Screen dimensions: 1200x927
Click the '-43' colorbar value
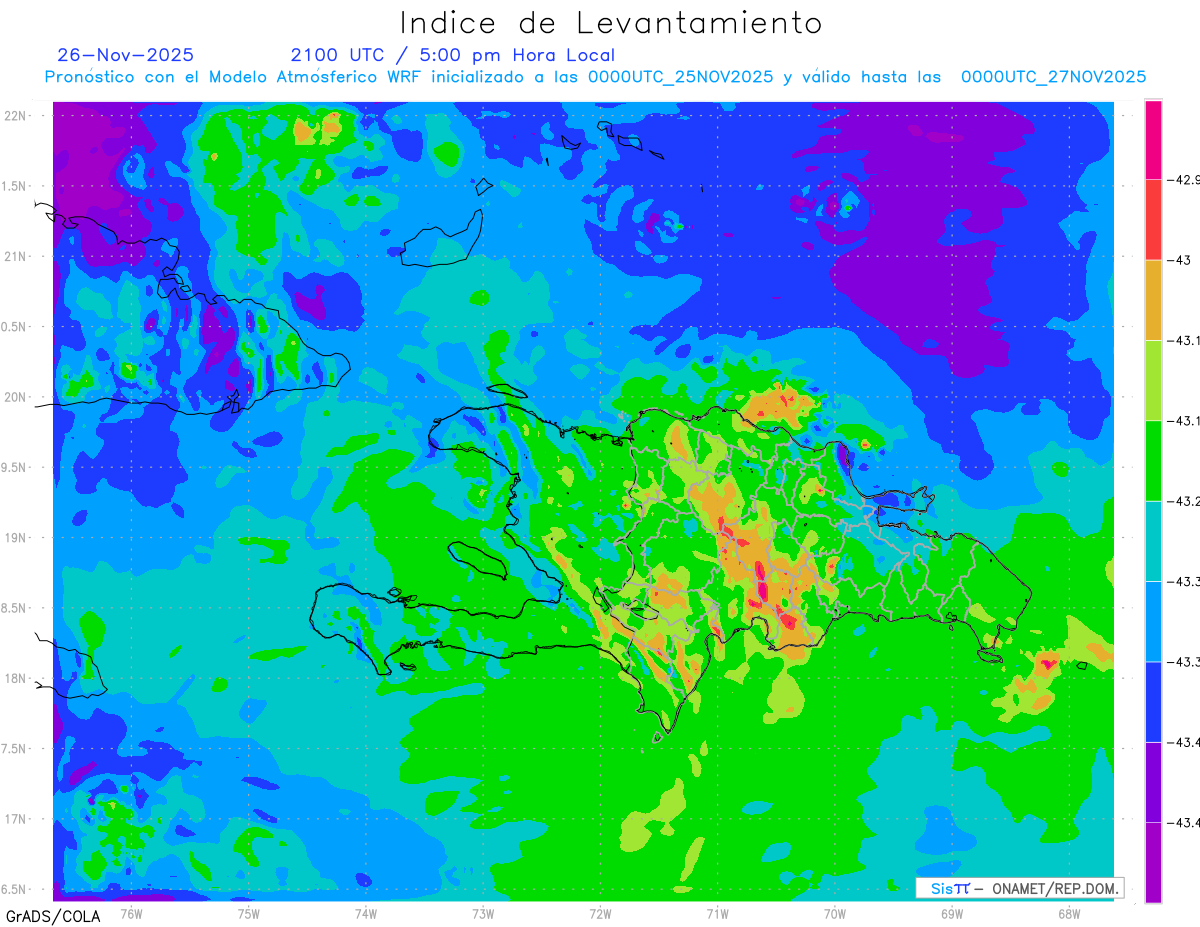tap(1180, 260)
